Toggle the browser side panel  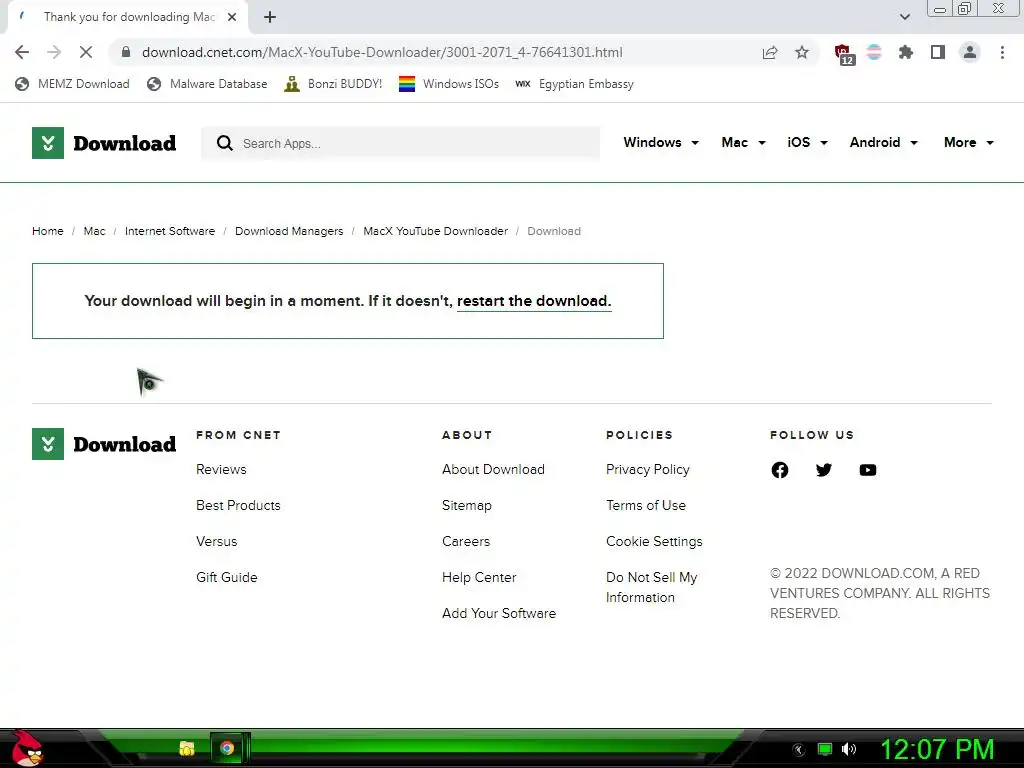pyautogui.click(x=938, y=52)
